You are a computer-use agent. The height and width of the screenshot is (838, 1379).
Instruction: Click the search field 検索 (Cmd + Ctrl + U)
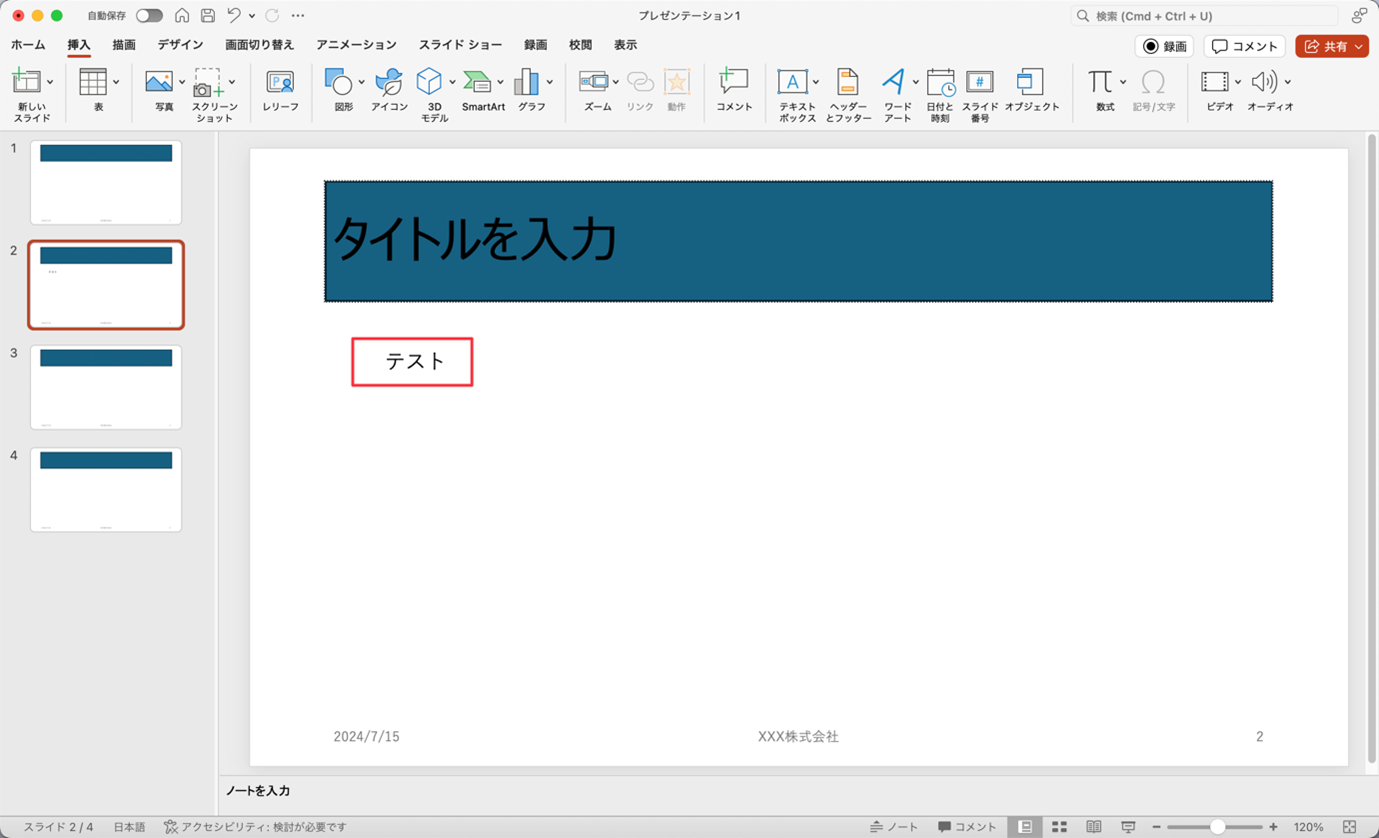[x=1204, y=16]
